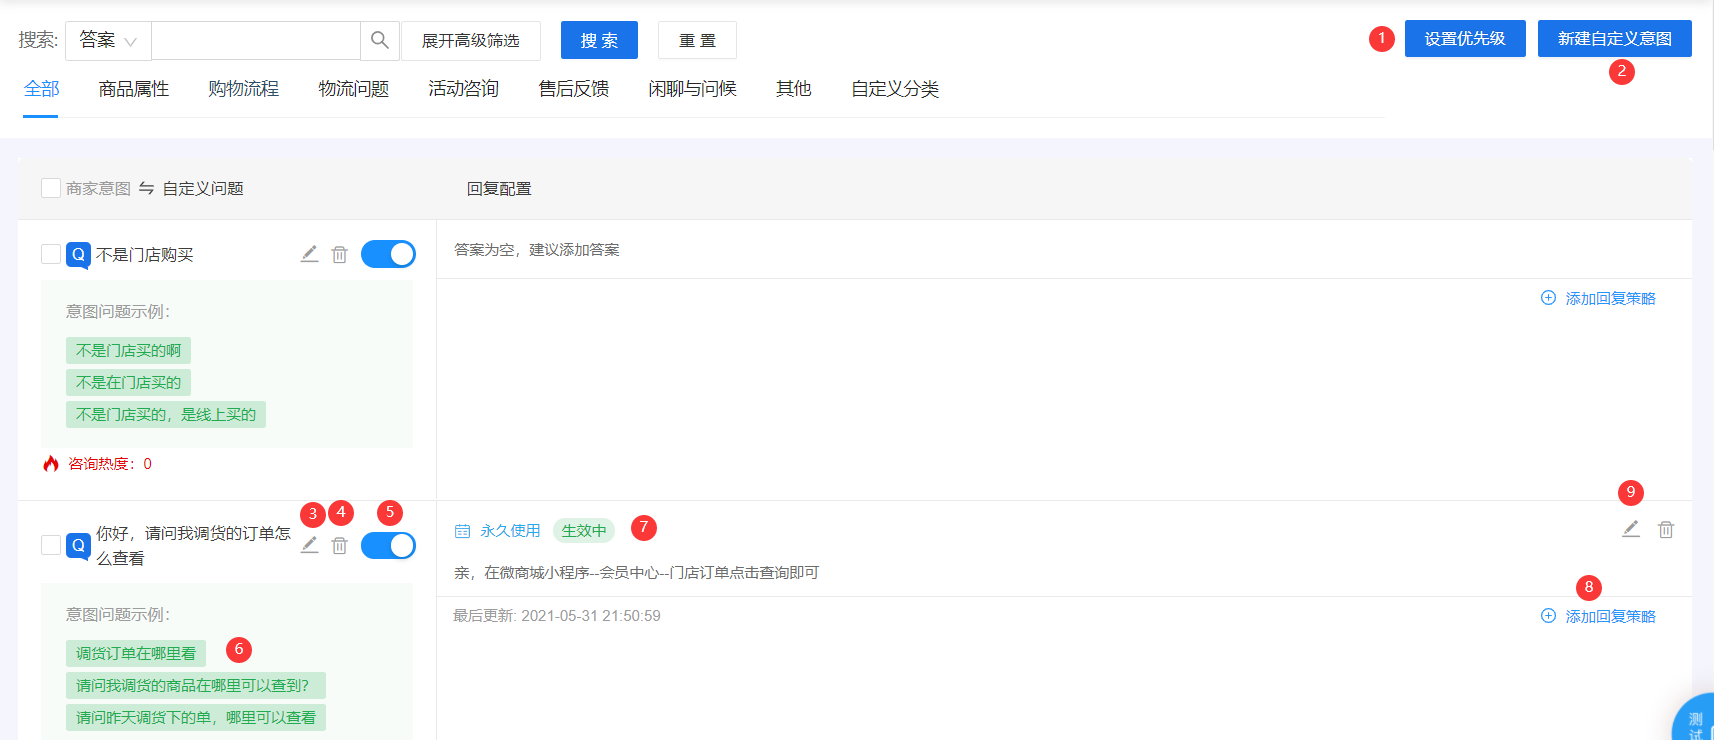
Task: Focus the search keyword input field
Action: (256, 40)
